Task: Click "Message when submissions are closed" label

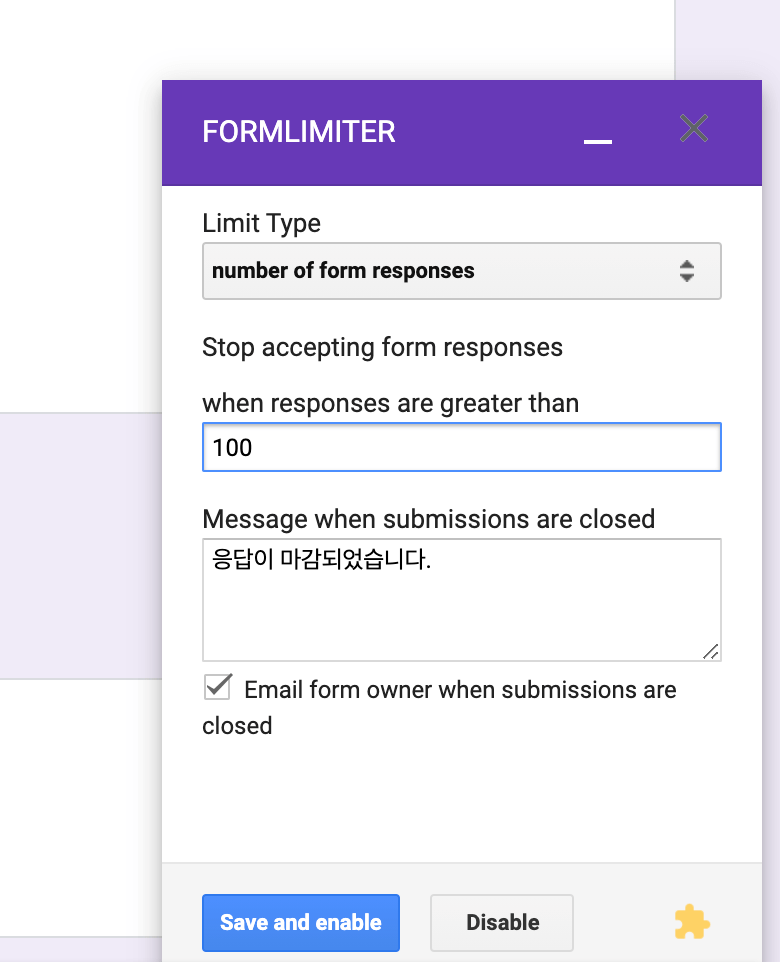Action: tap(428, 520)
